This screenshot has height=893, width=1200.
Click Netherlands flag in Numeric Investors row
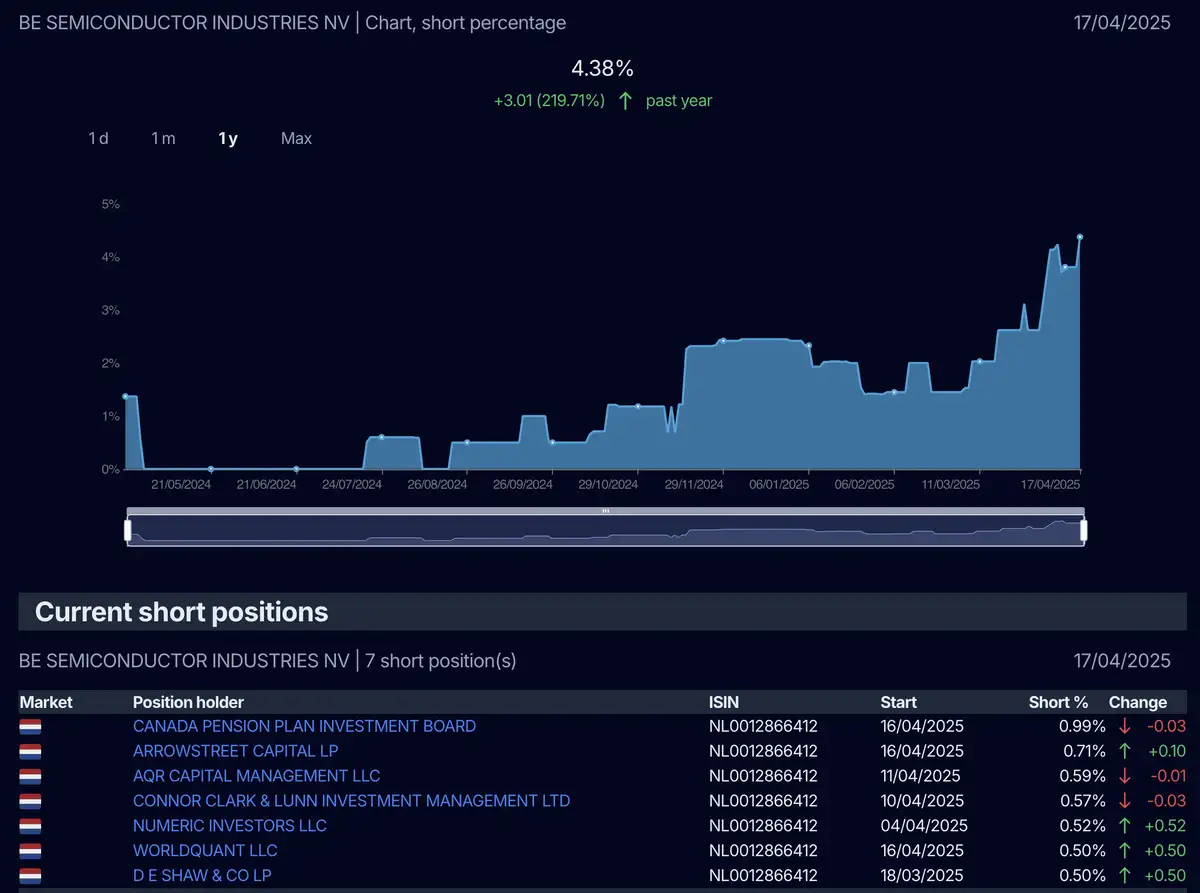[x=30, y=826]
